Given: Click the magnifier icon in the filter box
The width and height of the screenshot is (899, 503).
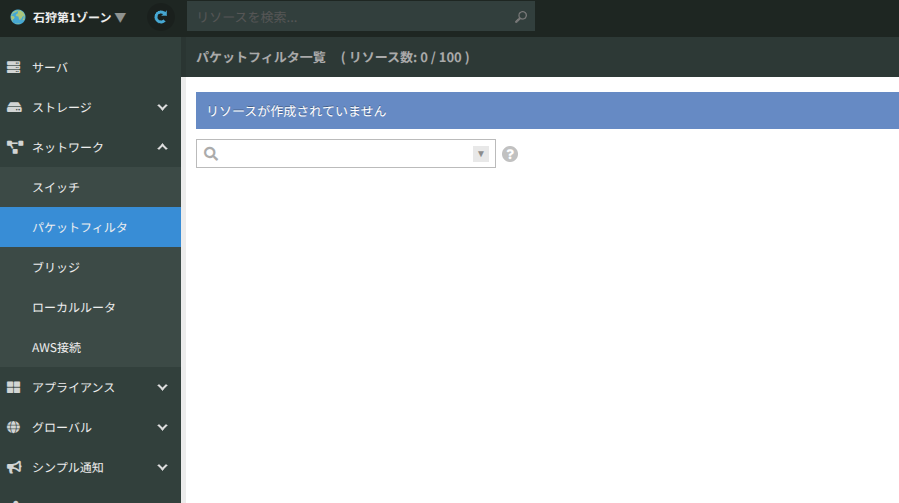Looking at the screenshot, I should (x=211, y=154).
